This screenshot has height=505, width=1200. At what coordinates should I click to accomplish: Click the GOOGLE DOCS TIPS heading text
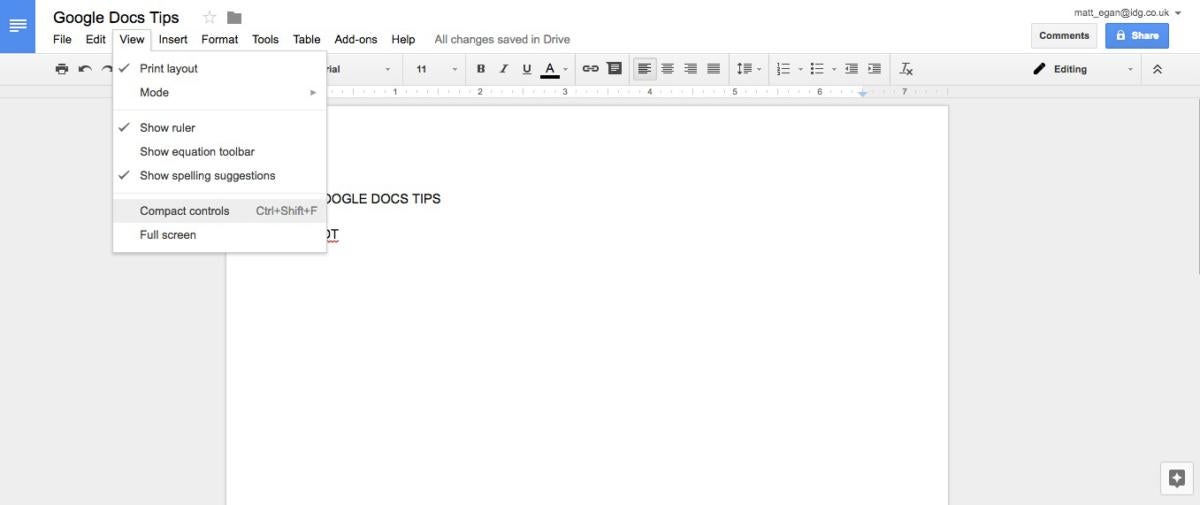(384, 199)
